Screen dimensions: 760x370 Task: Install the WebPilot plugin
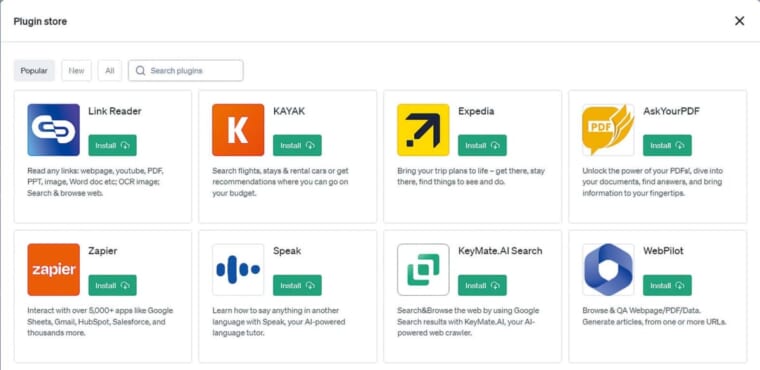667,285
